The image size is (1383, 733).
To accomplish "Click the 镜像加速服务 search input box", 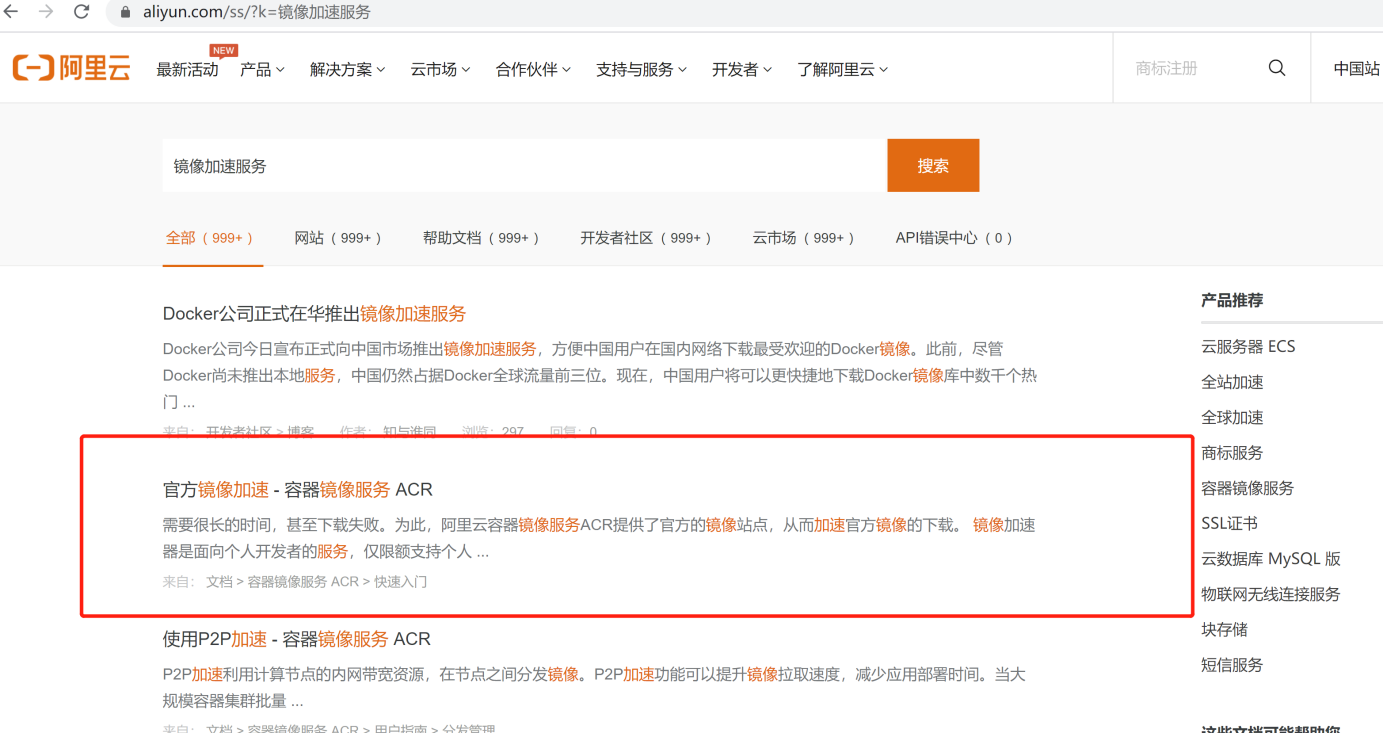I will pos(525,166).
